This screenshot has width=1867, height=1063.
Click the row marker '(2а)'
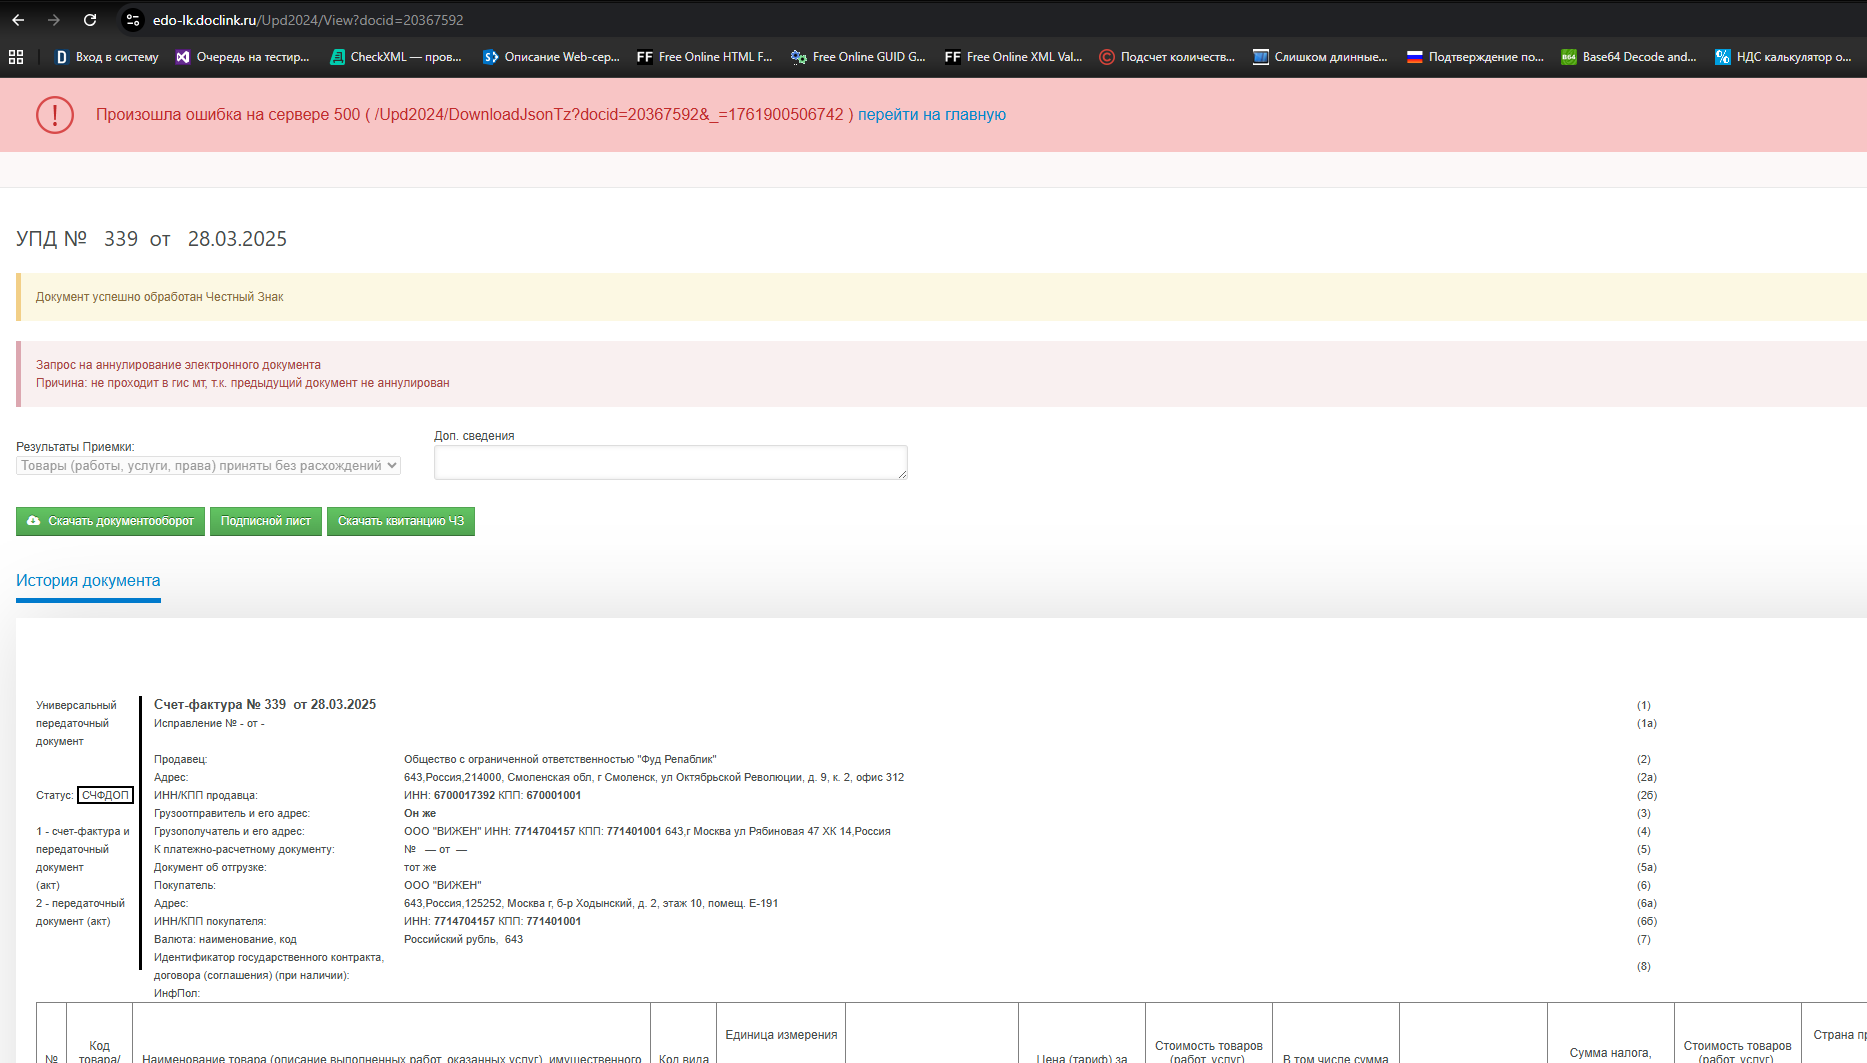(x=1647, y=778)
